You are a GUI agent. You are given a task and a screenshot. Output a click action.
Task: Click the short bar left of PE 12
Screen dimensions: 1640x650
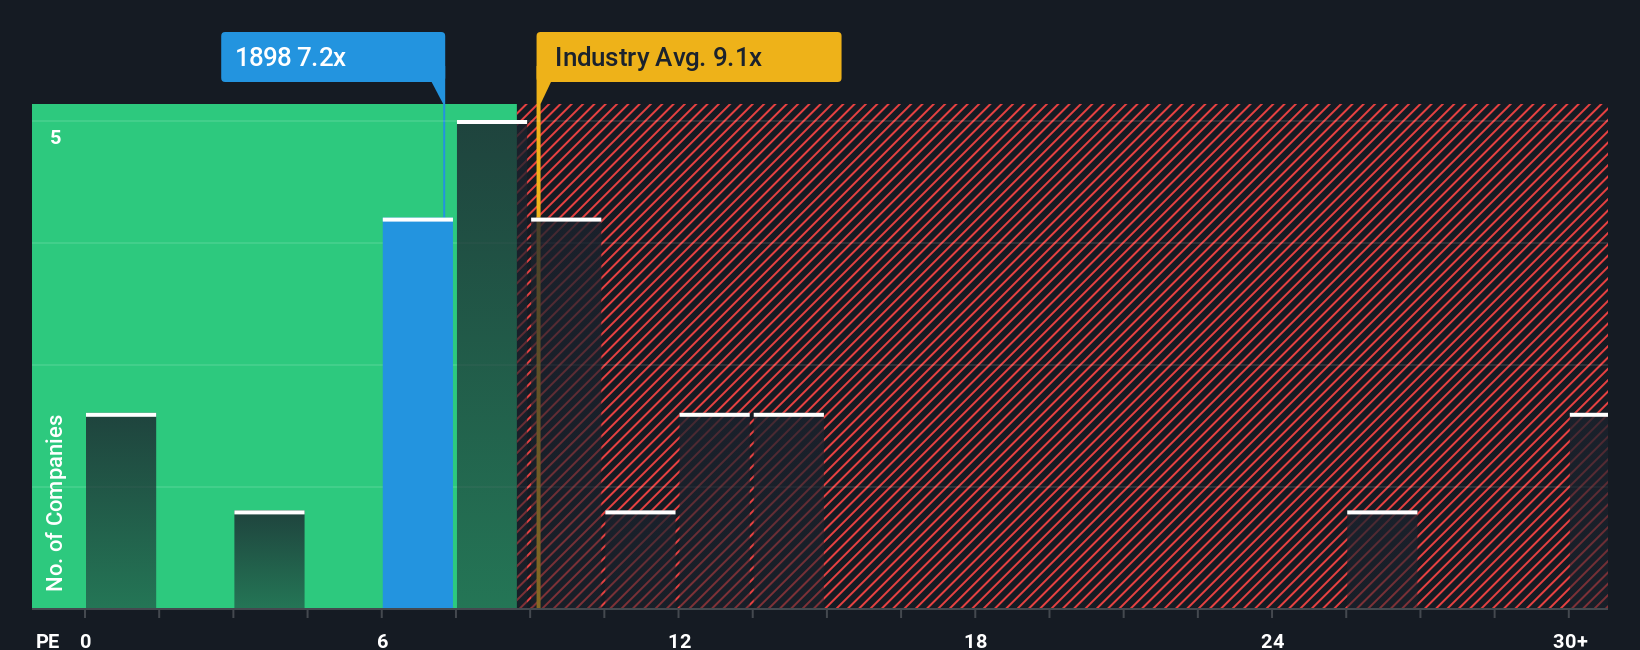pyautogui.click(x=640, y=560)
